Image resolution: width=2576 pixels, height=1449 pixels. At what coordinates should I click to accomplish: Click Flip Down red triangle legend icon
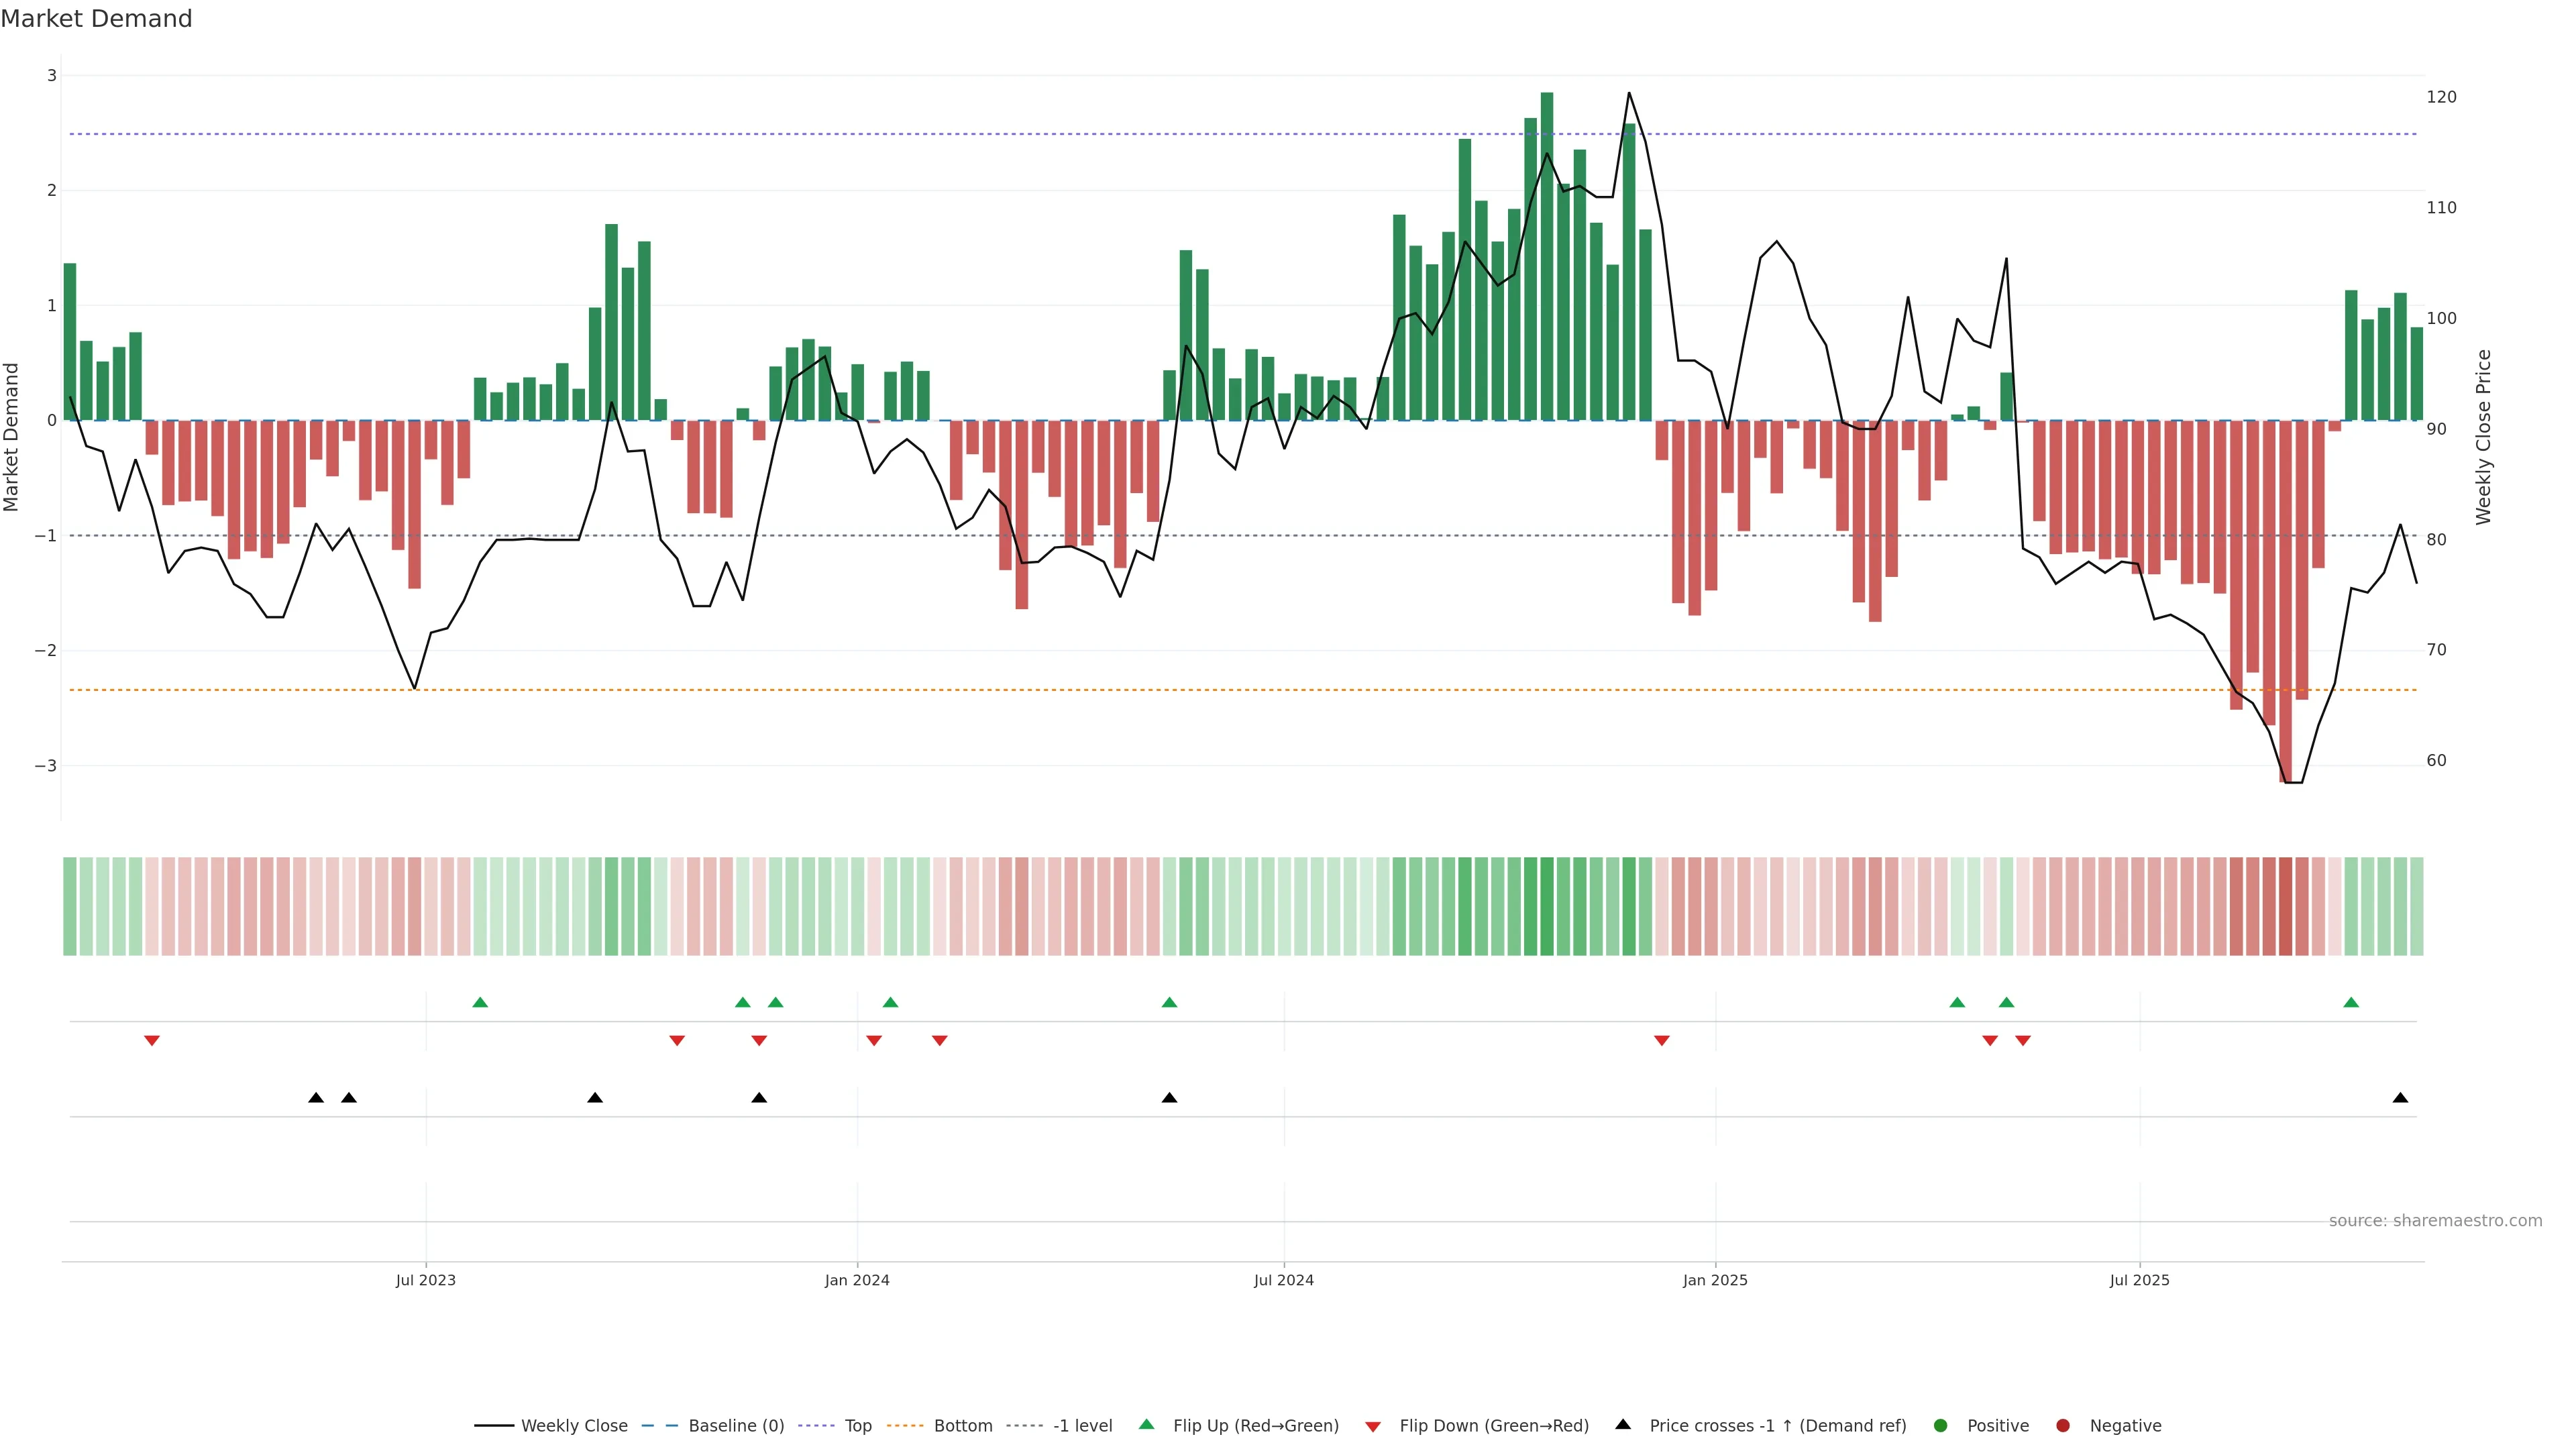(x=1373, y=1427)
